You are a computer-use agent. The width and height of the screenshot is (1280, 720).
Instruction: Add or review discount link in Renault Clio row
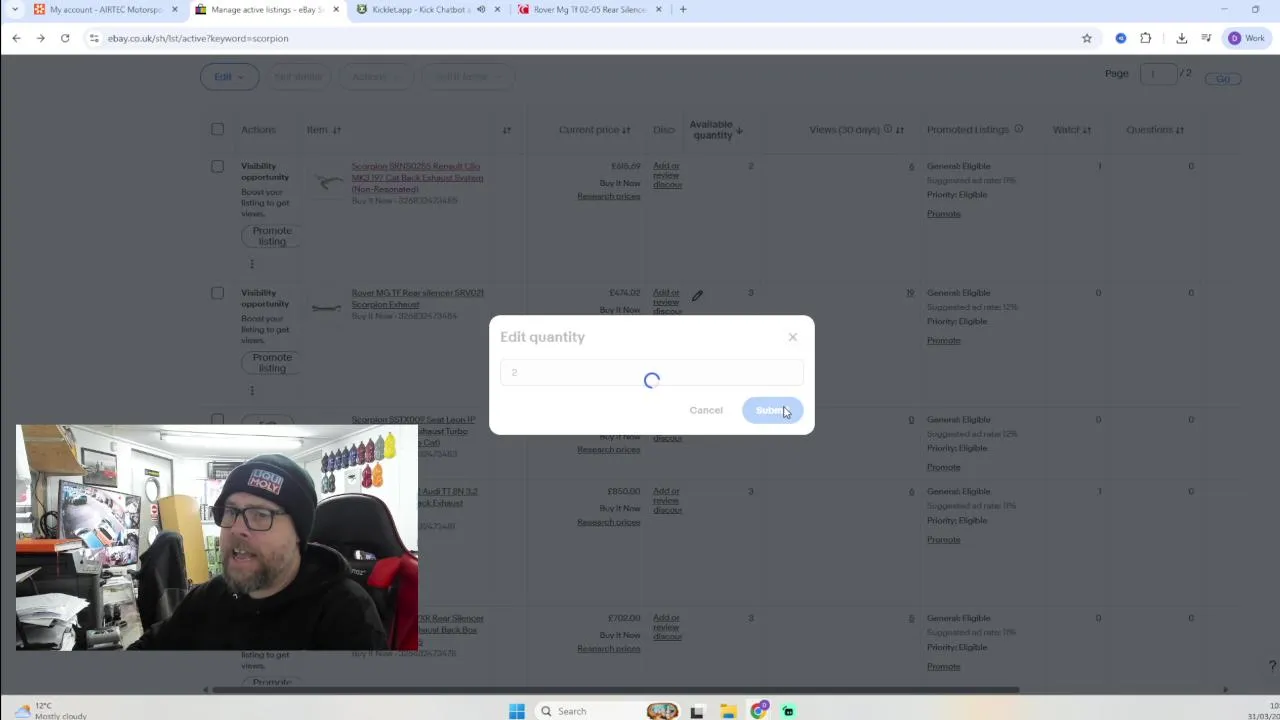click(667, 175)
